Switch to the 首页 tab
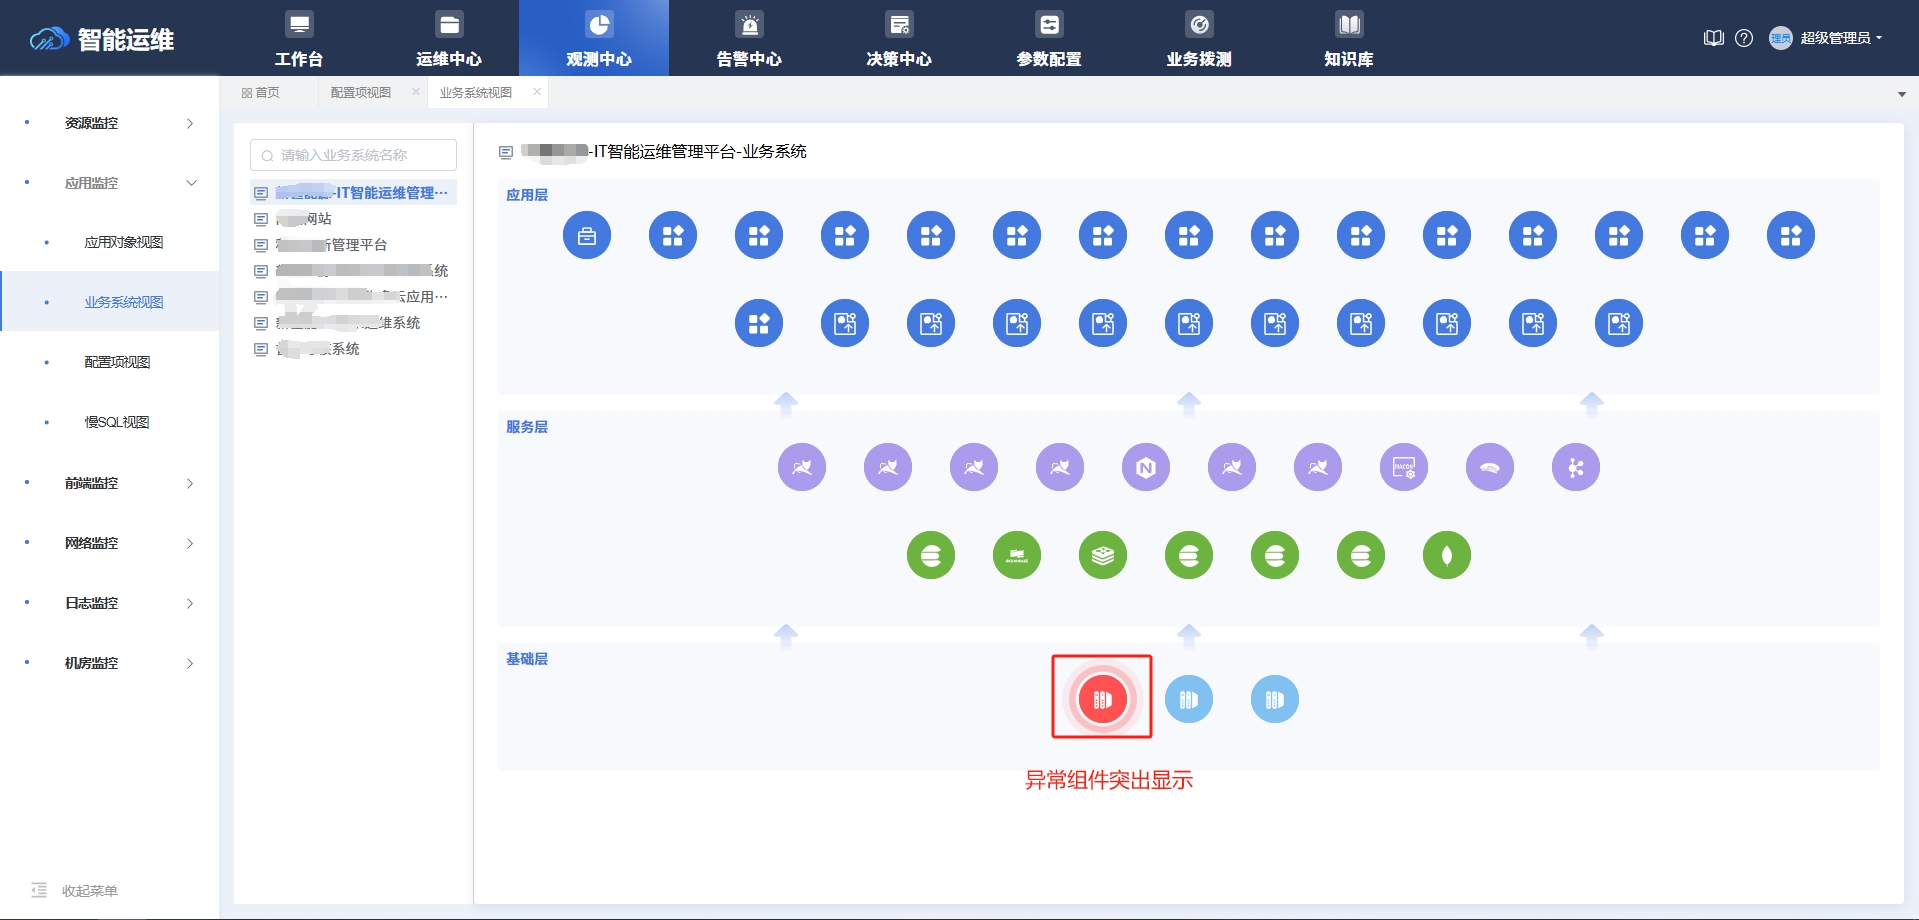This screenshot has height=920, width=1919. pos(263,91)
